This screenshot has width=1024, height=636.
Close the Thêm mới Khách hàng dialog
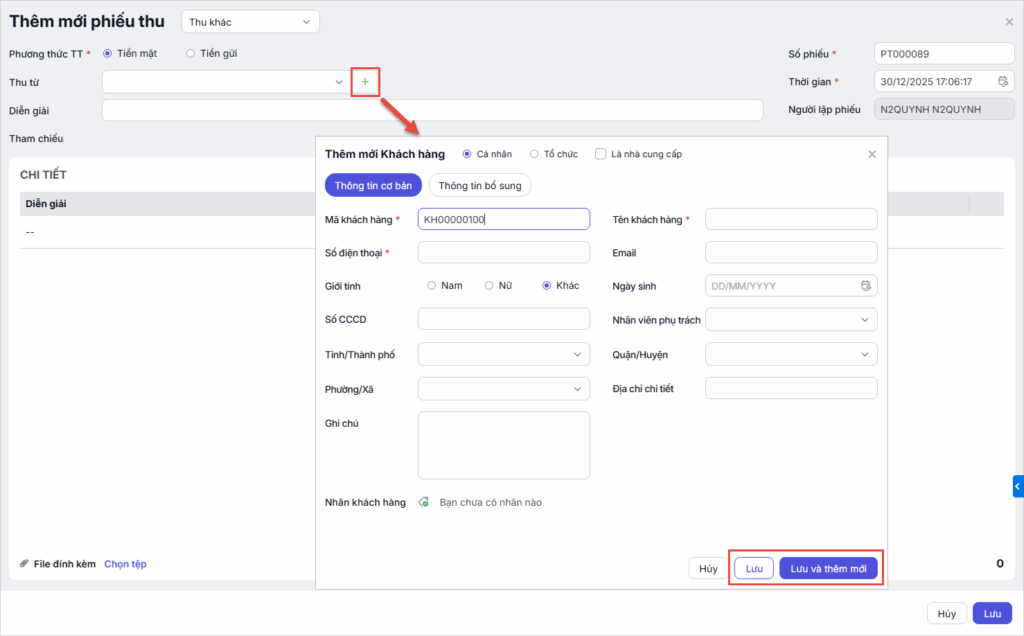click(x=872, y=154)
